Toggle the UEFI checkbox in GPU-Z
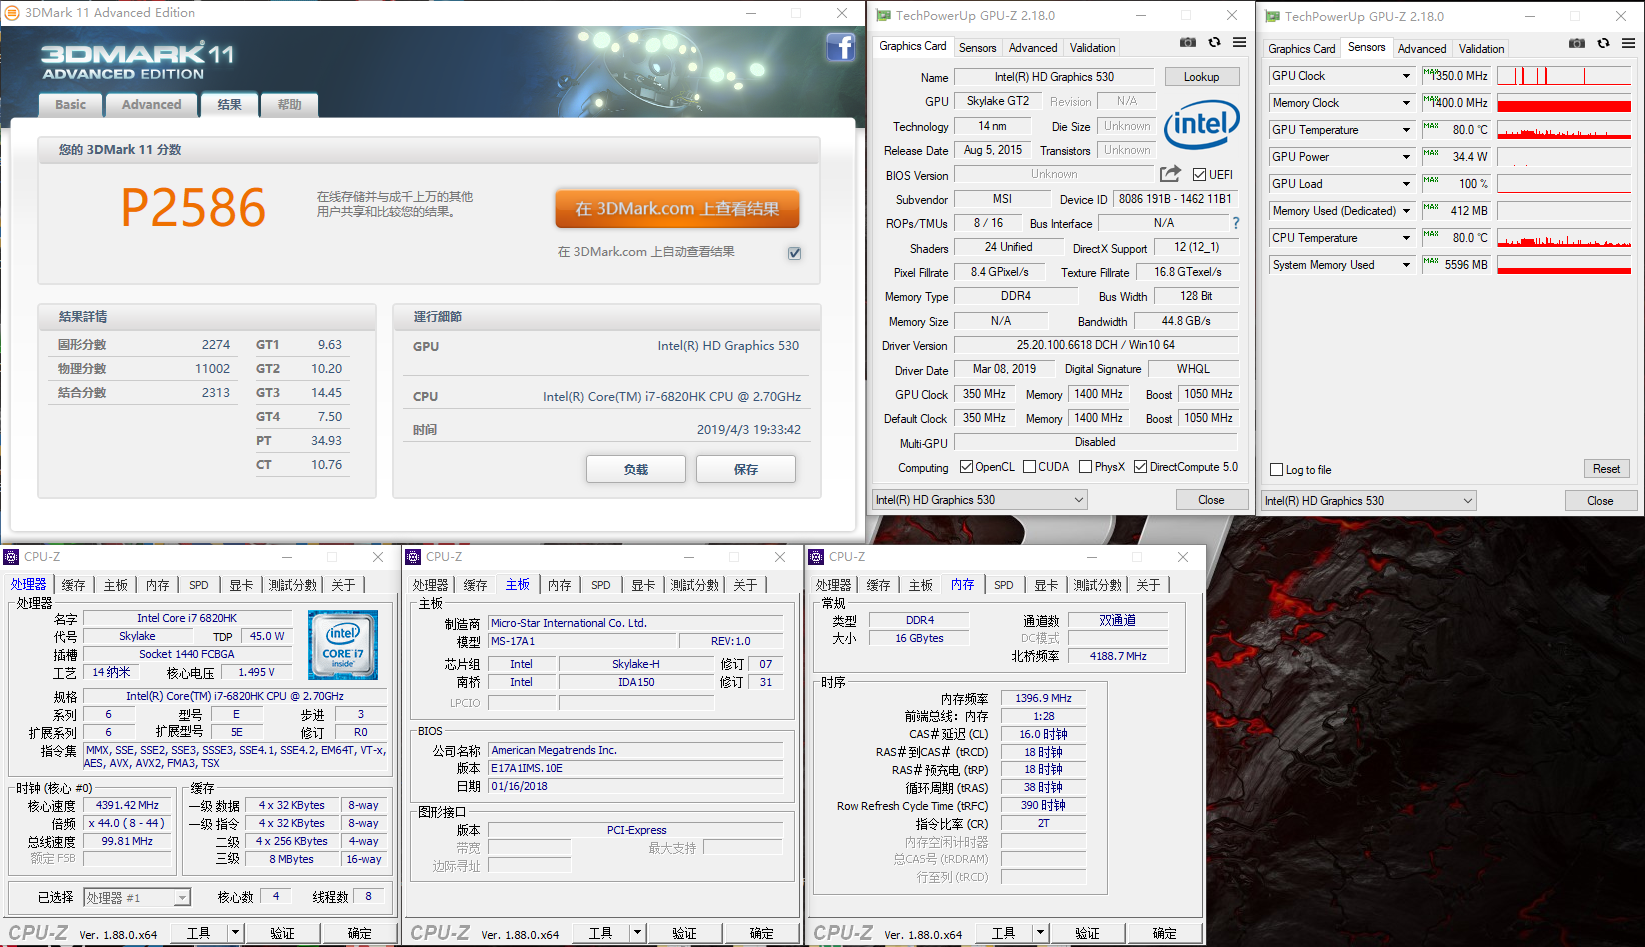 pos(1199,175)
